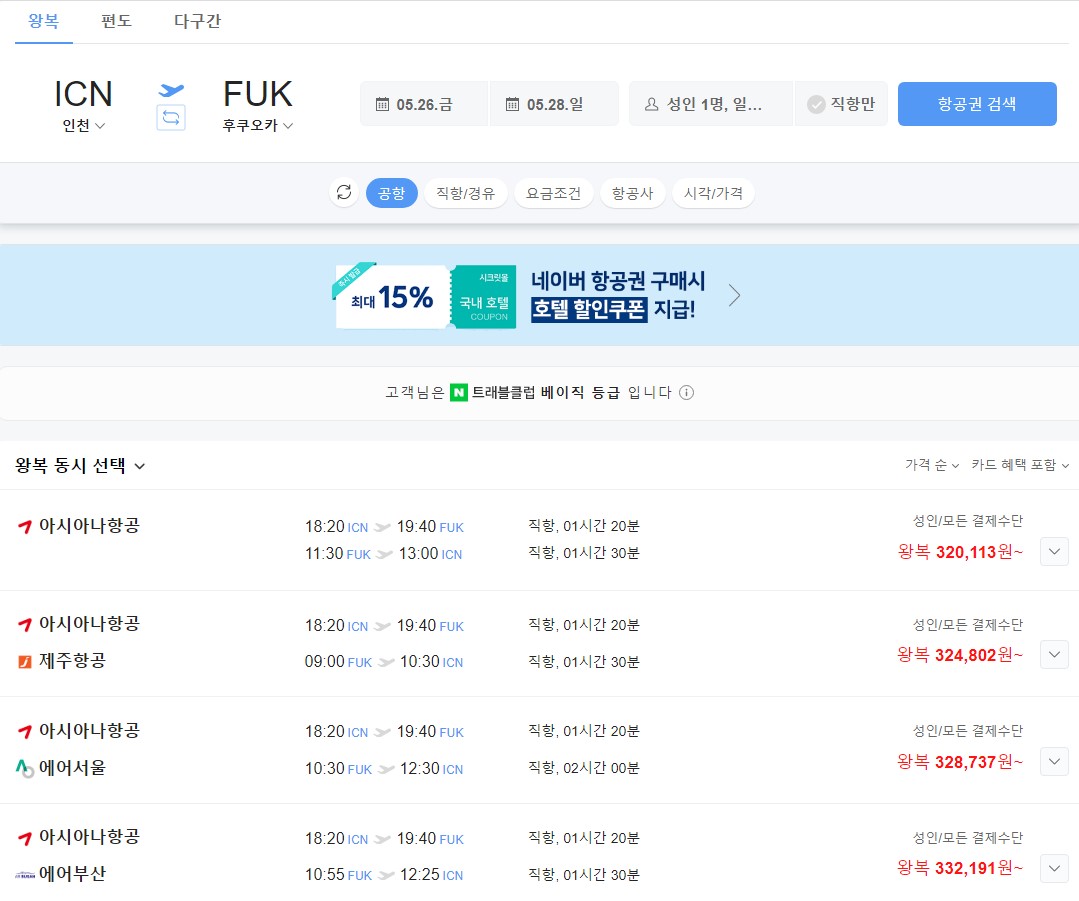Click the 09:00 FUK return flight time
Image resolution: width=1079 pixels, height=901 pixels.
point(338,661)
